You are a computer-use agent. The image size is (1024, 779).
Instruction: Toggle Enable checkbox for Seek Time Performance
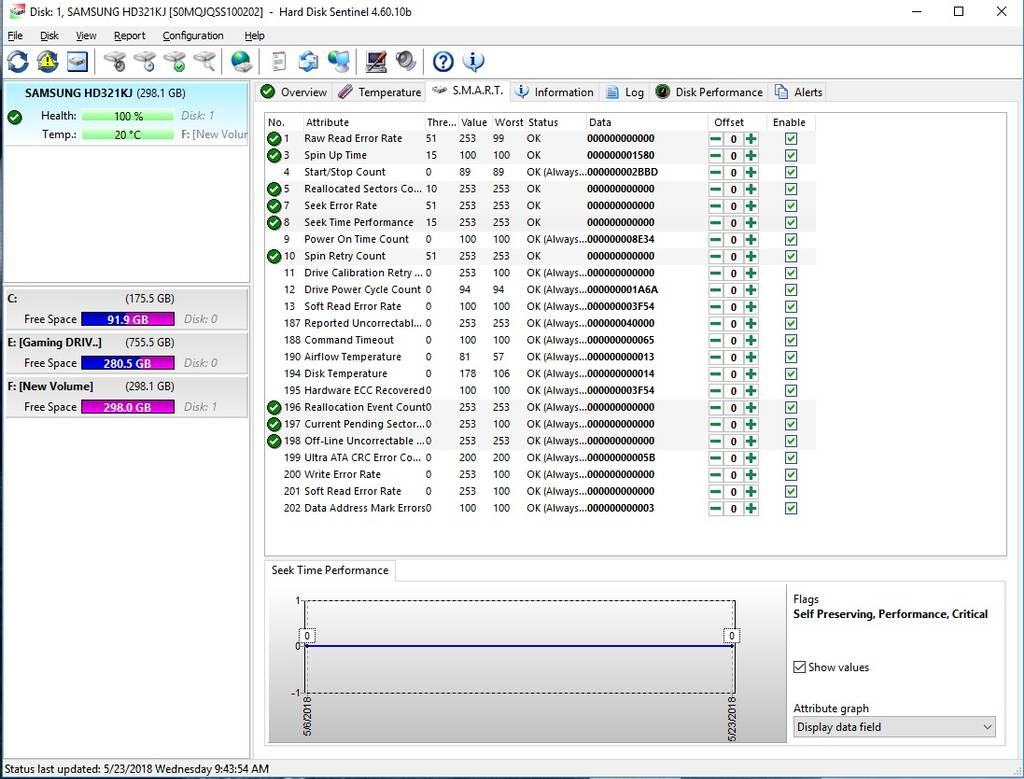click(x=791, y=223)
